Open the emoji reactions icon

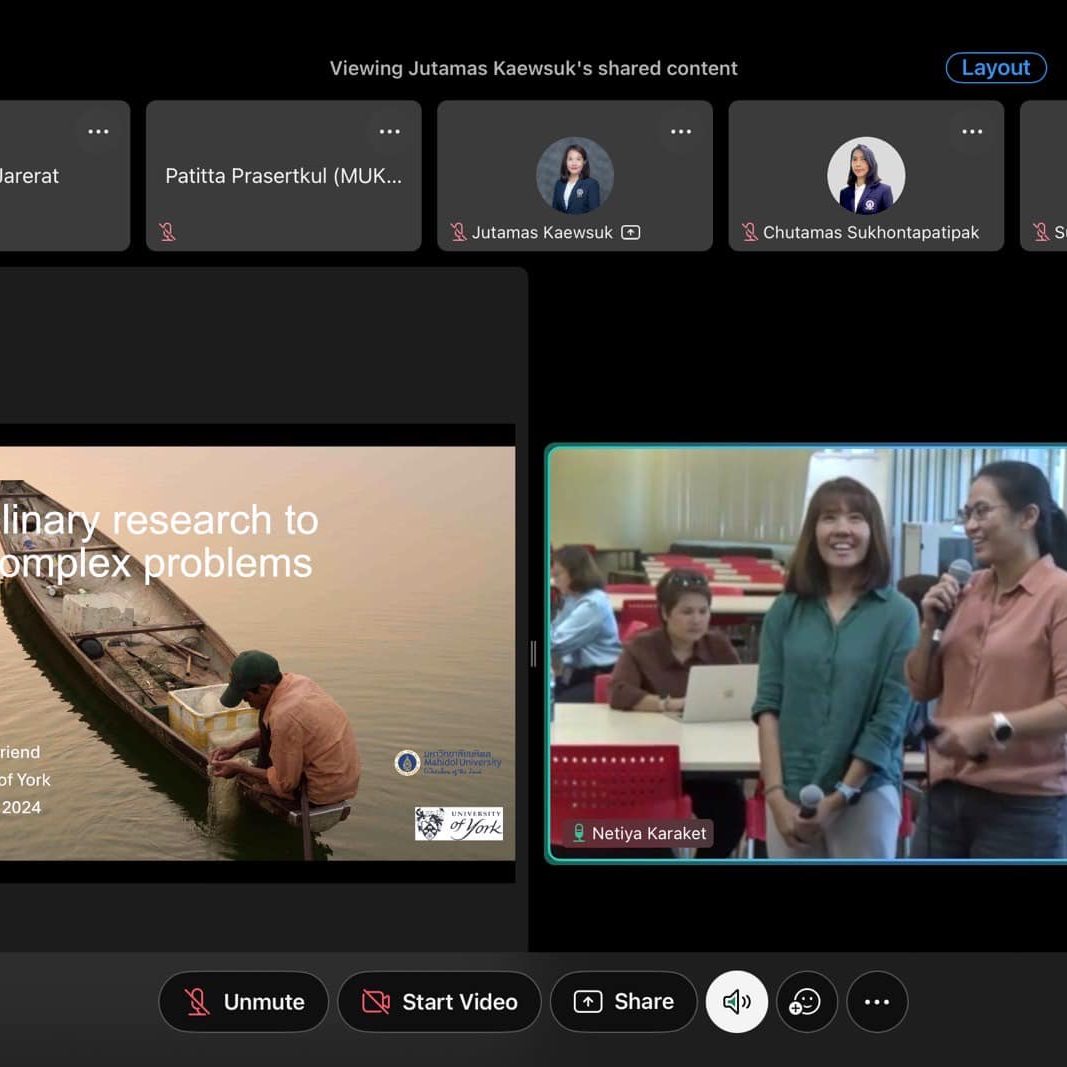(x=805, y=1002)
